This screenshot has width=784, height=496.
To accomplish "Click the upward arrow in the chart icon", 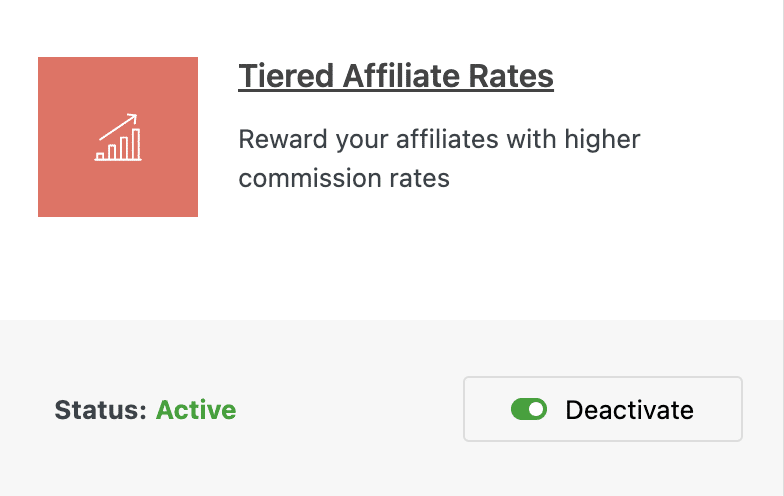I will coord(118,126).
